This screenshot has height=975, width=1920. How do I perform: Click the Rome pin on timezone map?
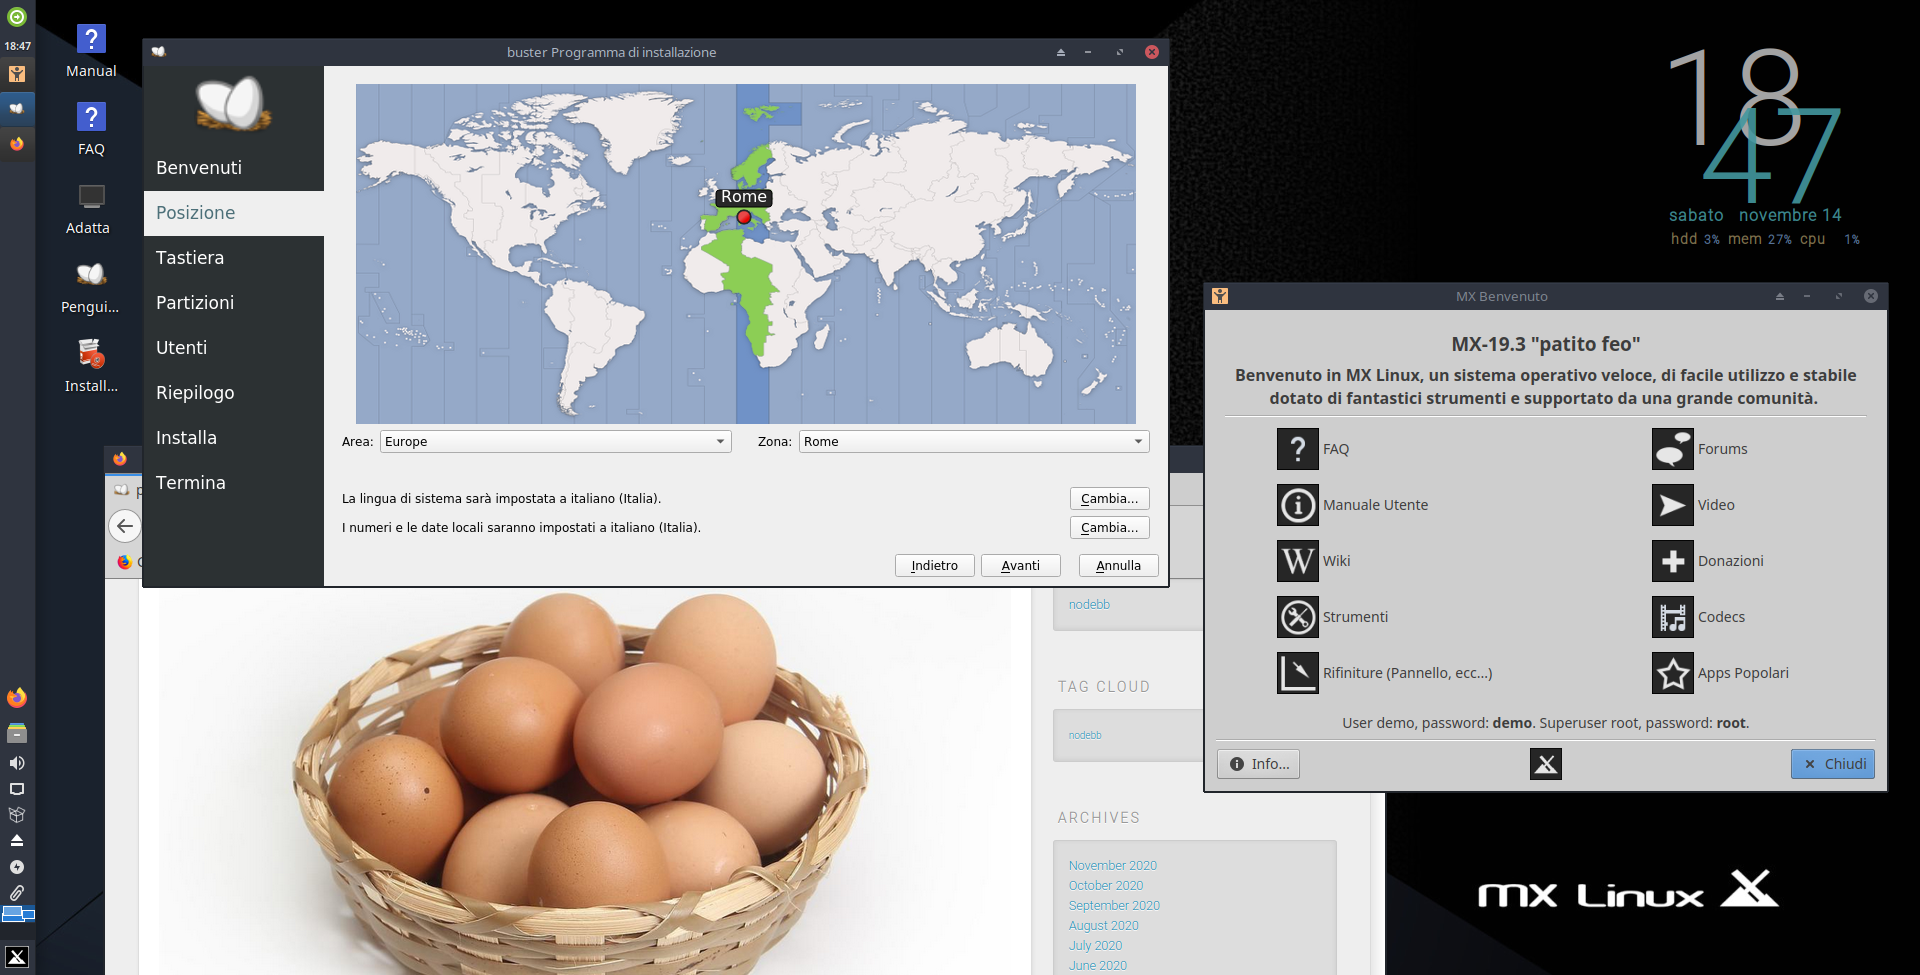744,217
